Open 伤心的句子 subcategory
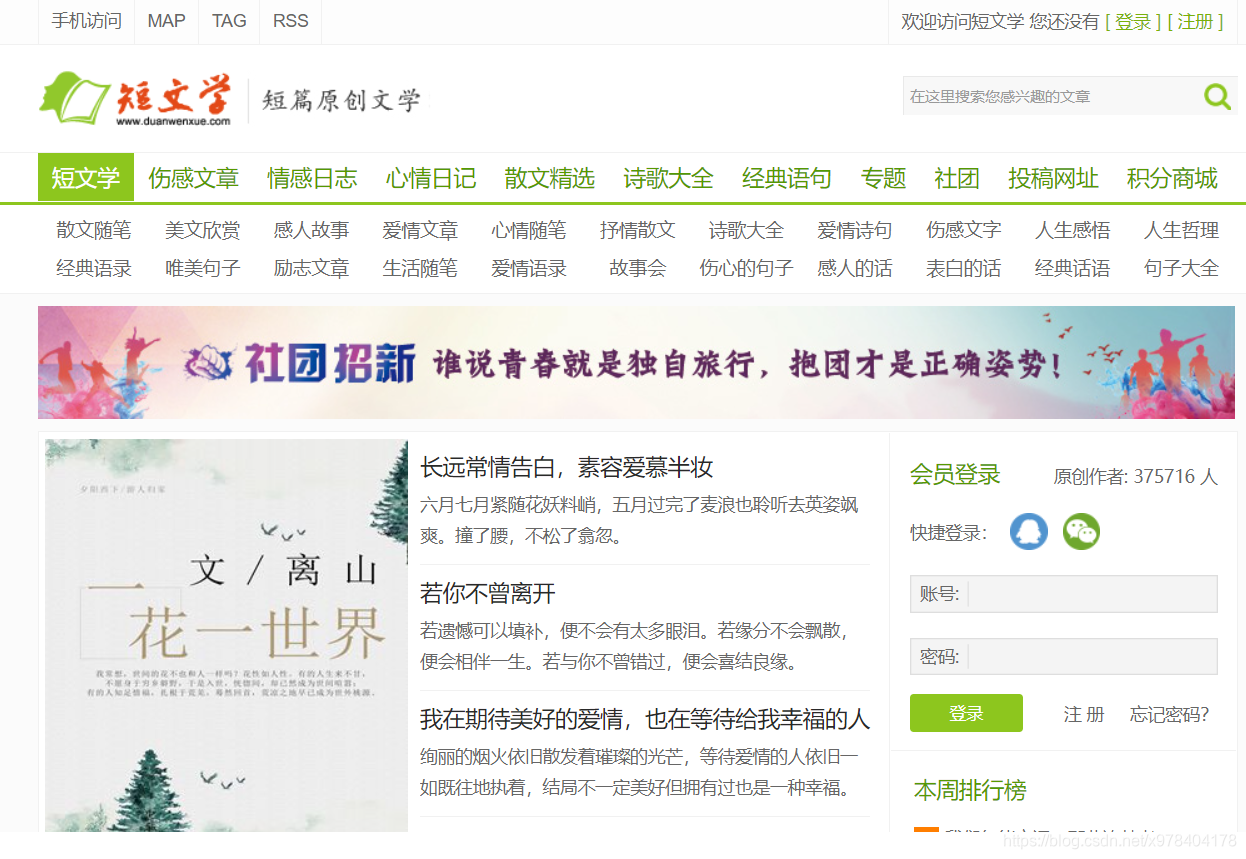 (x=746, y=268)
